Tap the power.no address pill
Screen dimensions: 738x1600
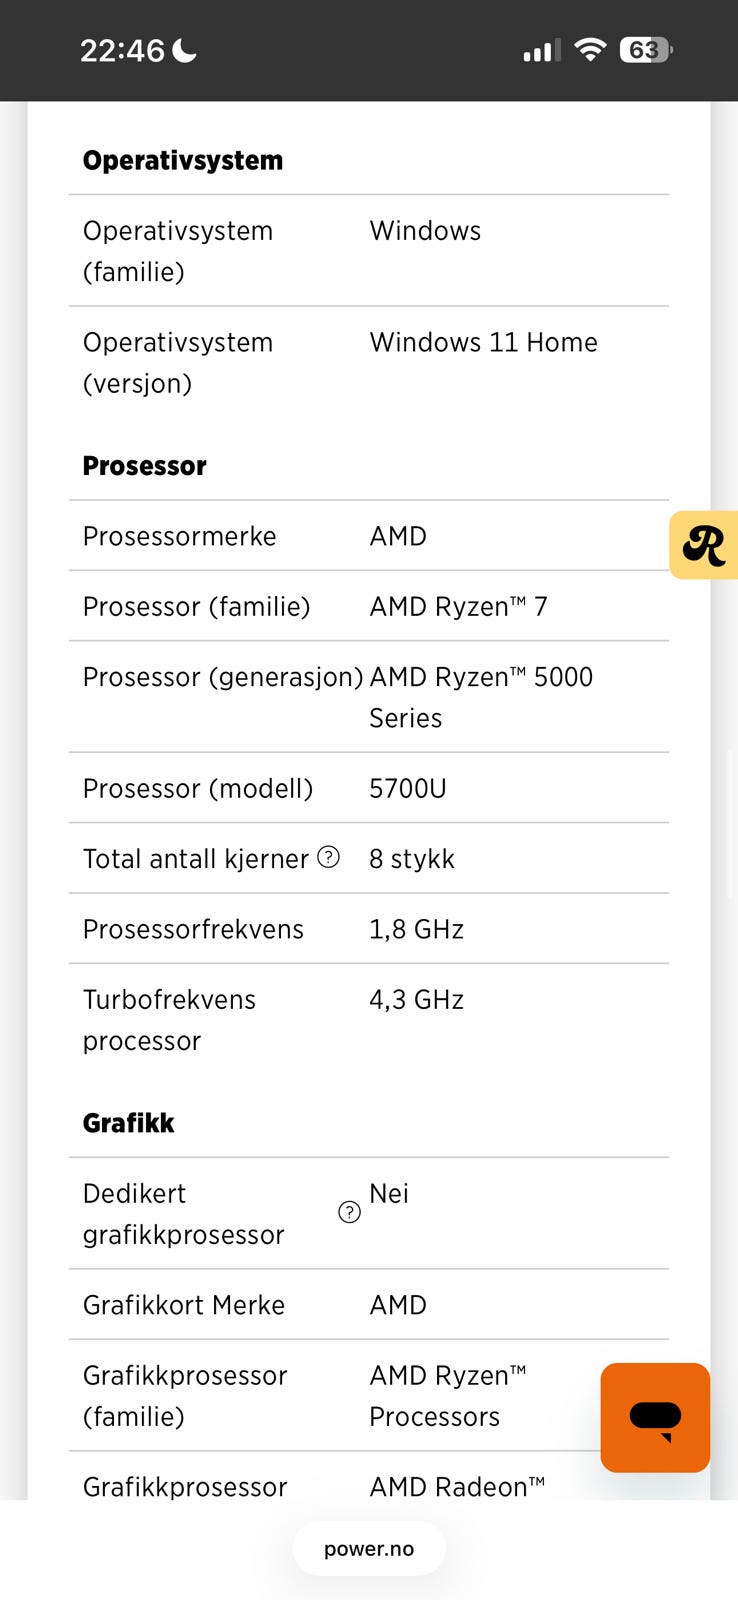(369, 1548)
